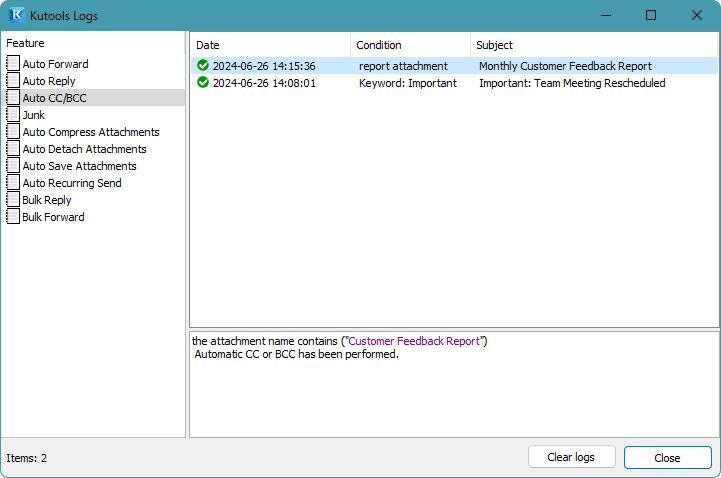Click the log icon beside Auto Recurring Send
The image size is (721, 478).
pyautogui.click(x=13, y=182)
